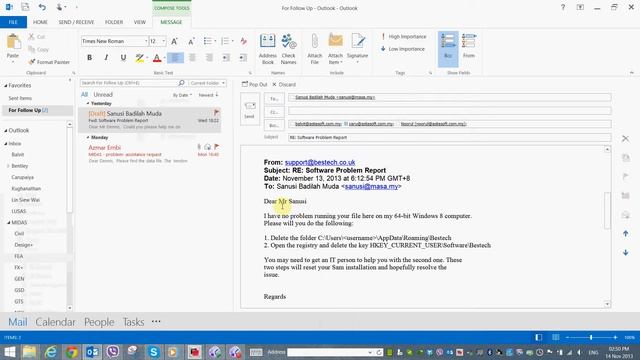
Task: Open Aznar Embi message in list
Action: click(149, 154)
